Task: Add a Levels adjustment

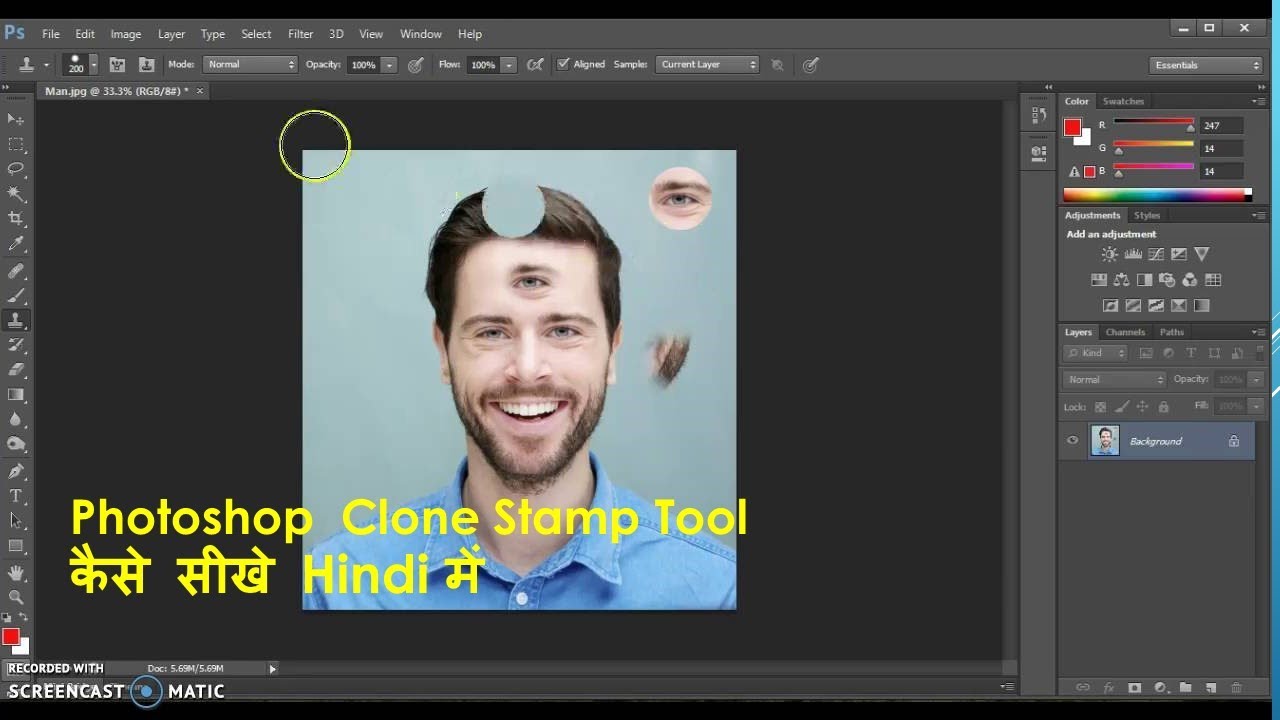Action: 1133,254
